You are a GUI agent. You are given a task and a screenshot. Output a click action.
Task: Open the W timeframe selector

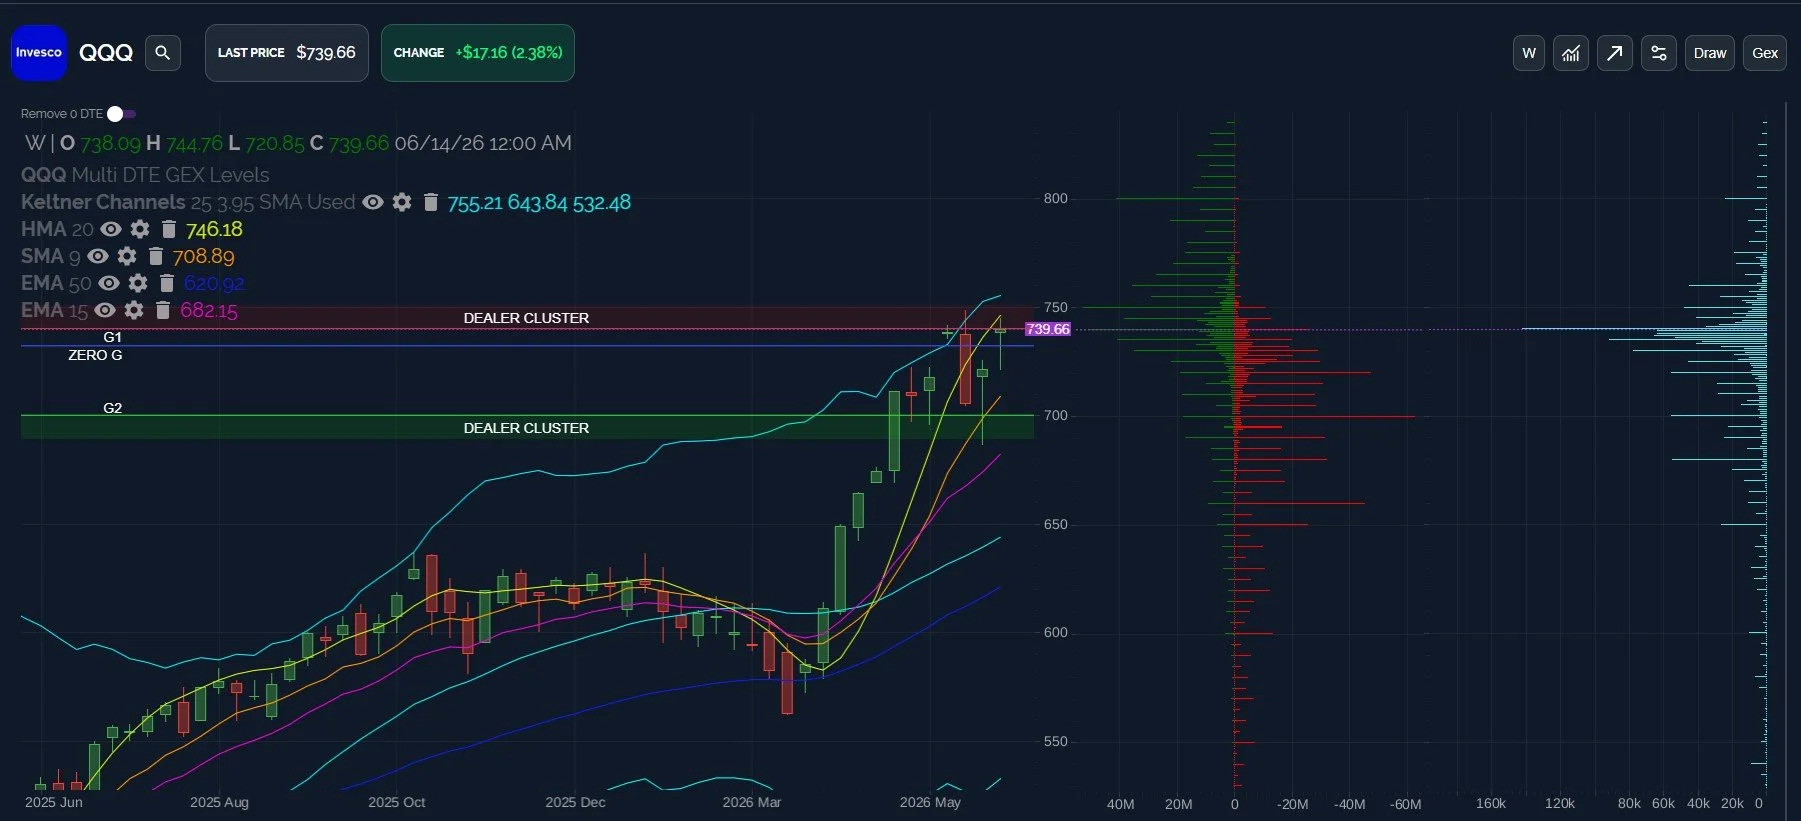(x=1529, y=53)
